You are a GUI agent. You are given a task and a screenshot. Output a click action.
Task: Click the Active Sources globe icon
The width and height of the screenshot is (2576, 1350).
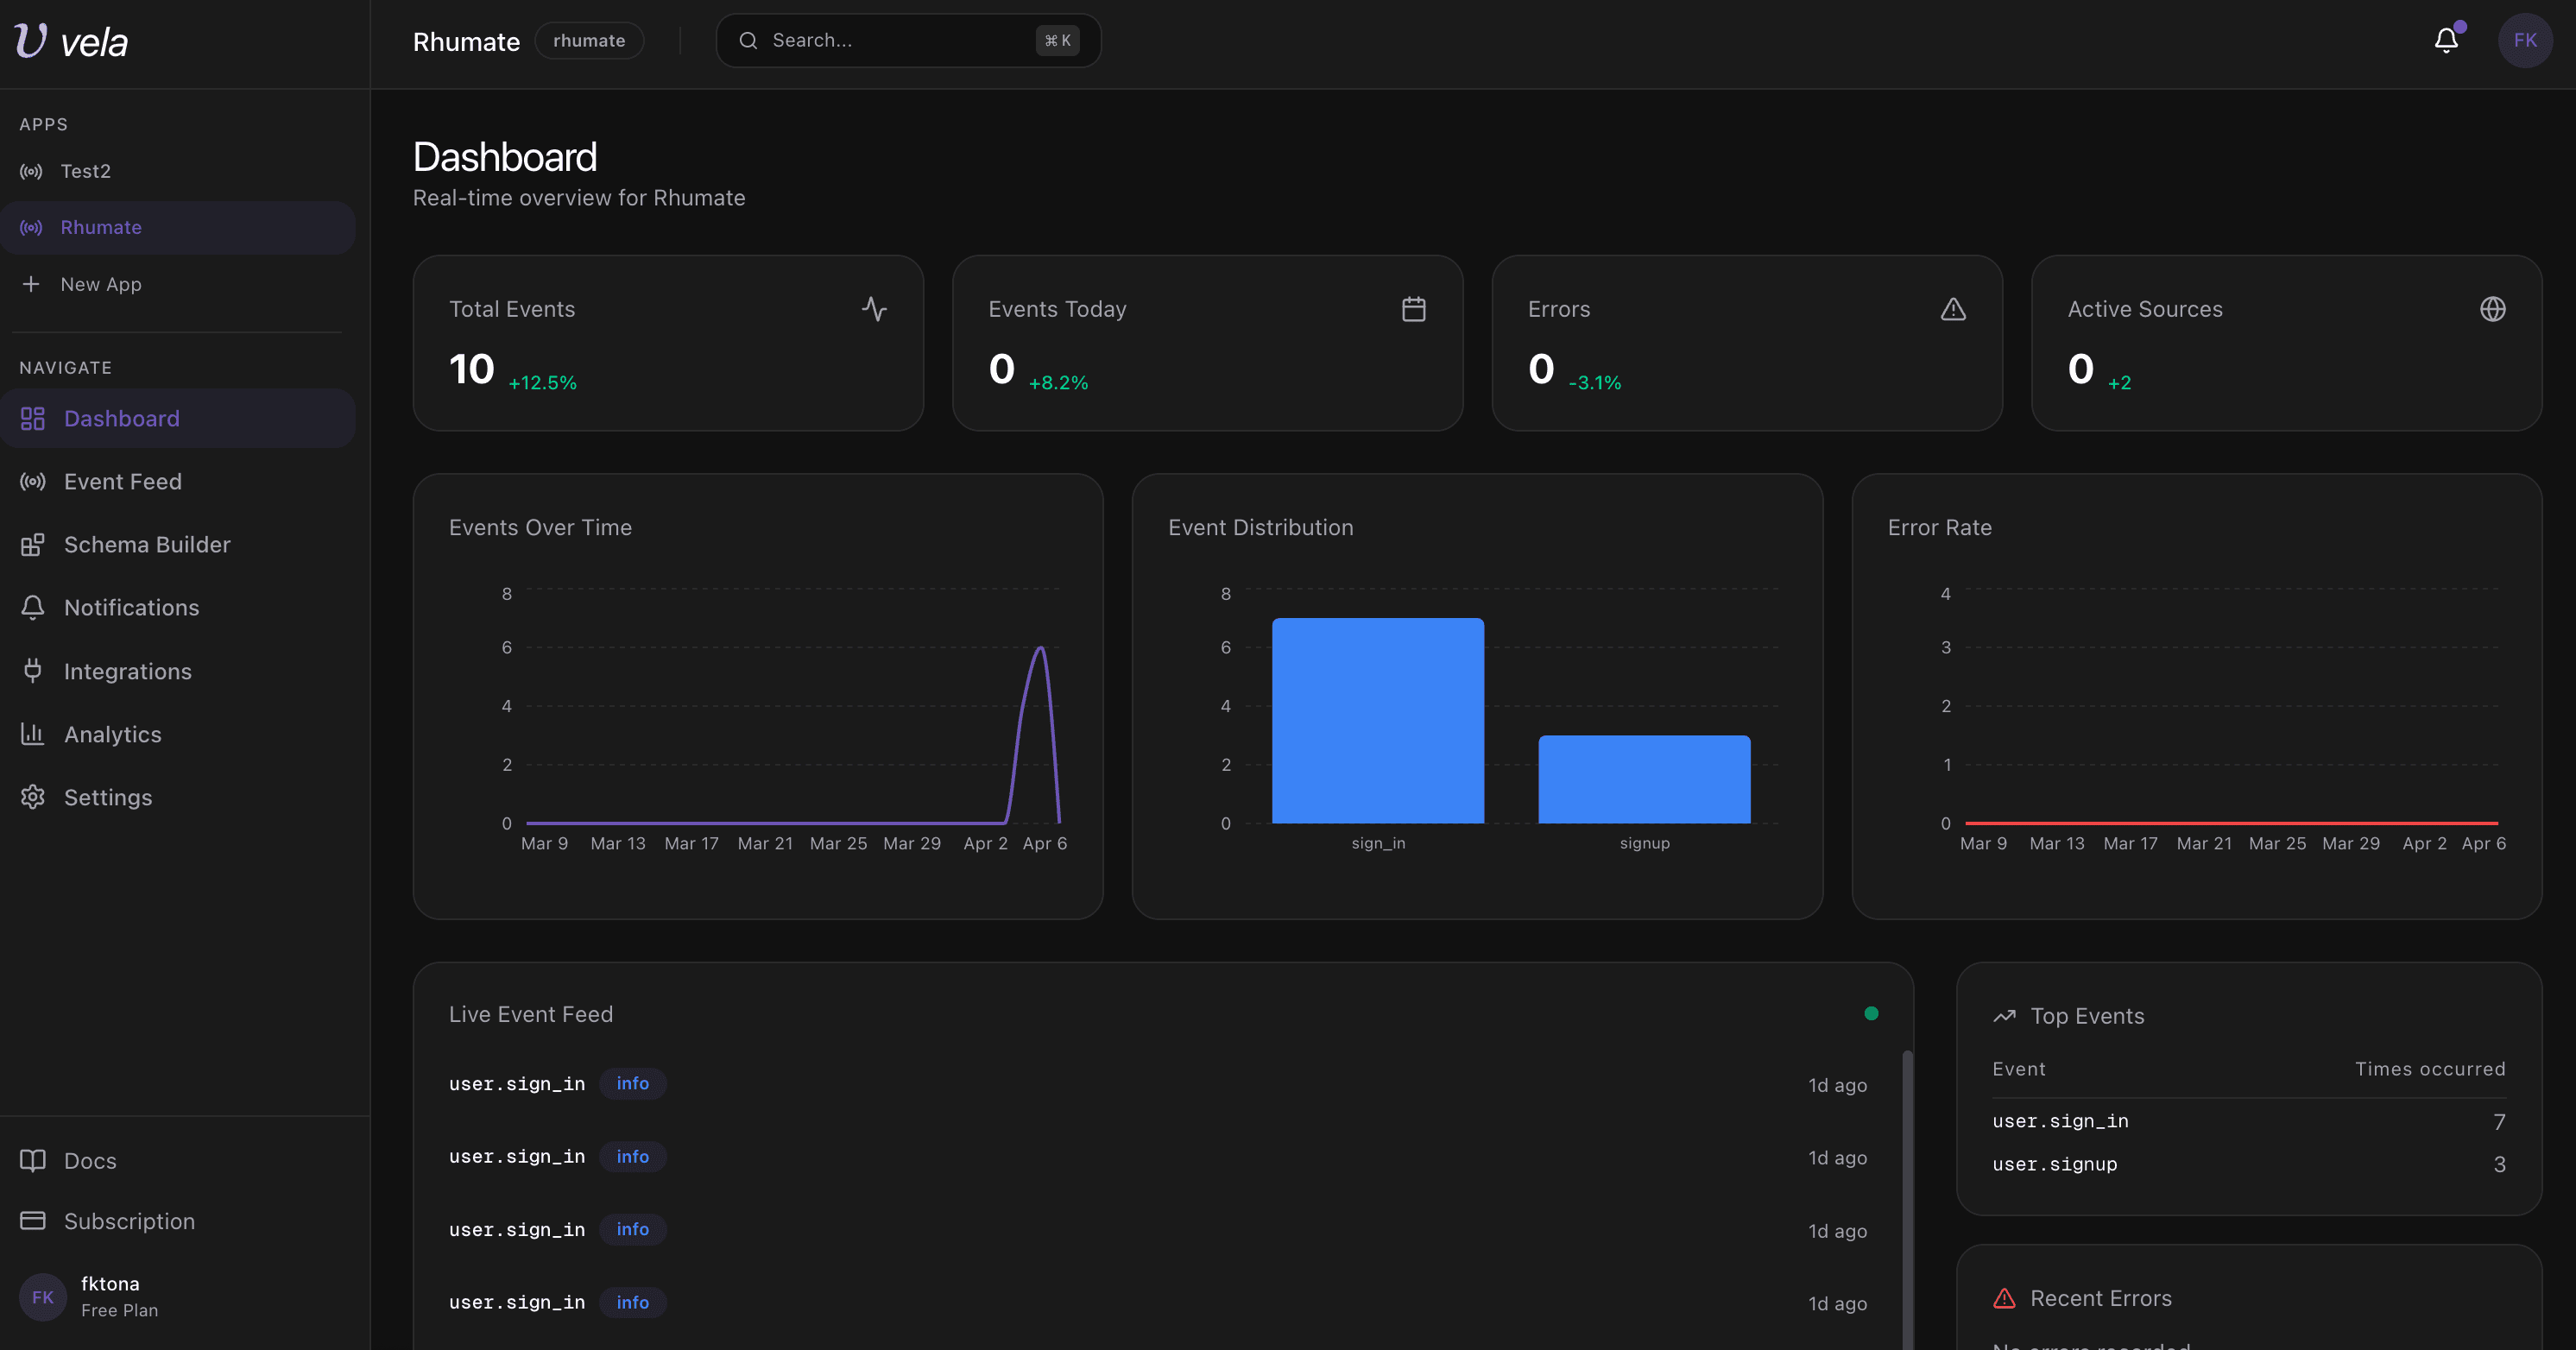pyautogui.click(x=2492, y=309)
